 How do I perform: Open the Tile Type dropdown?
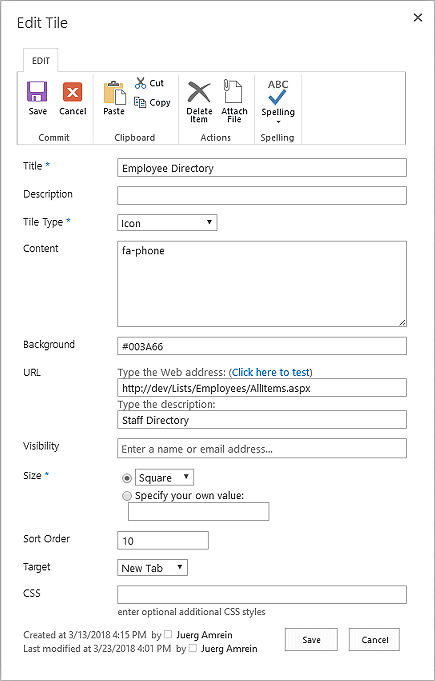point(167,223)
